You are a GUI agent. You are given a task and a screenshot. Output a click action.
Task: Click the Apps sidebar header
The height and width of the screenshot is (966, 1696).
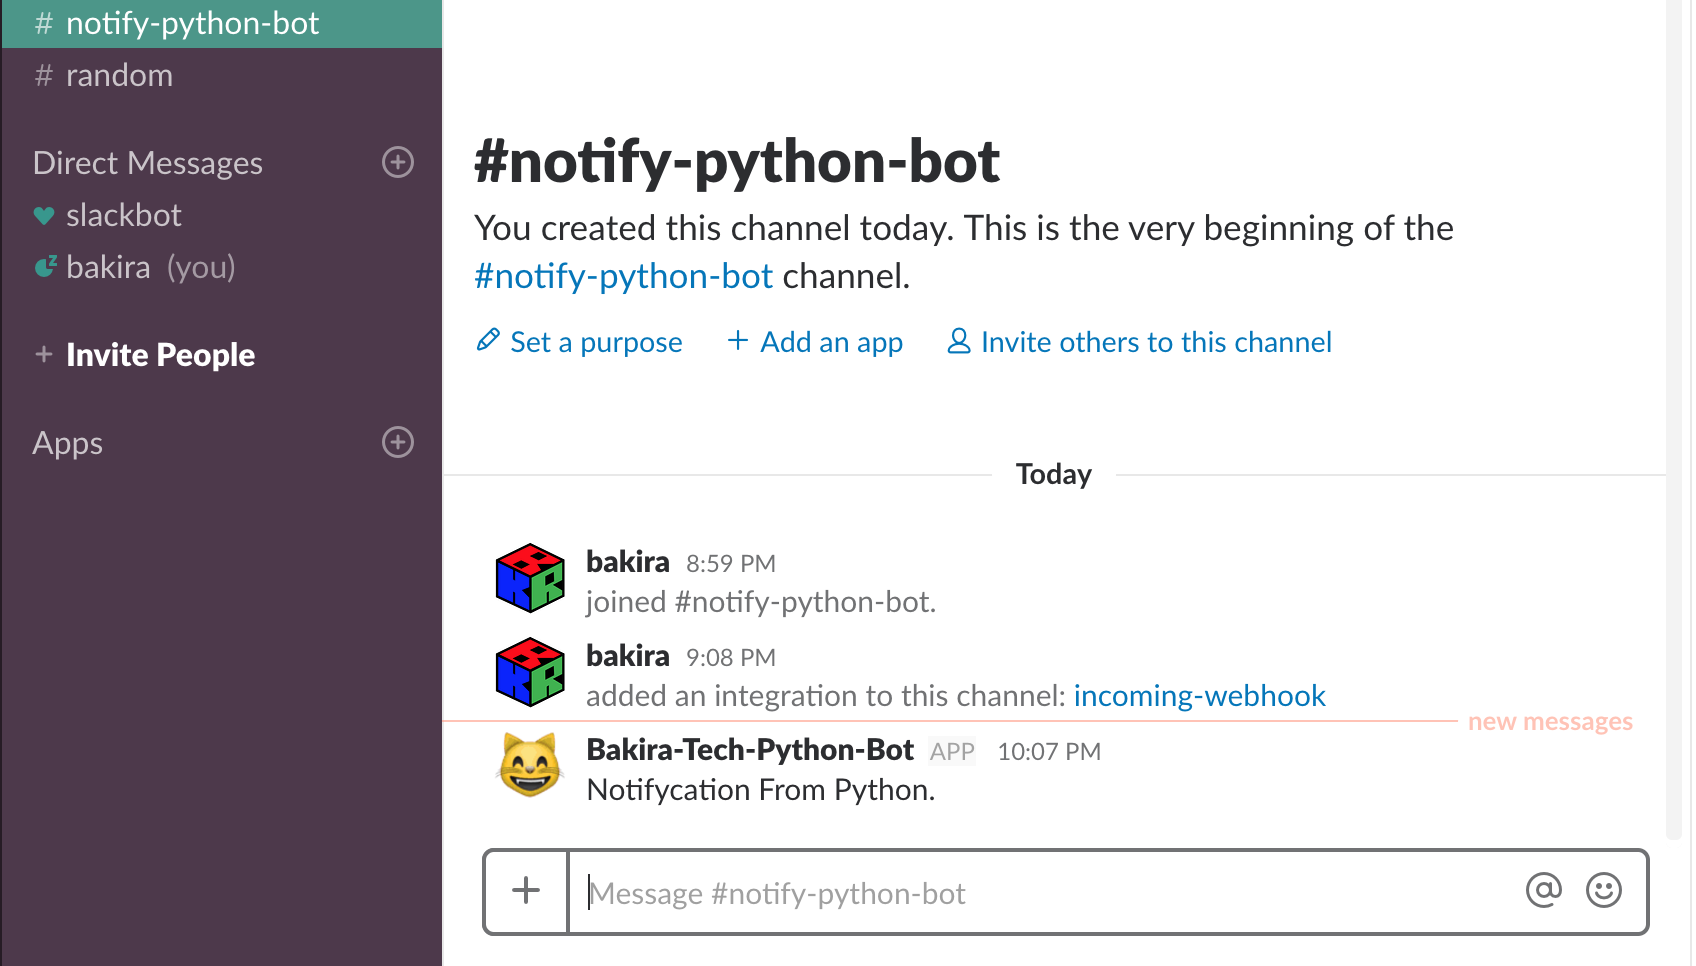pos(67,443)
